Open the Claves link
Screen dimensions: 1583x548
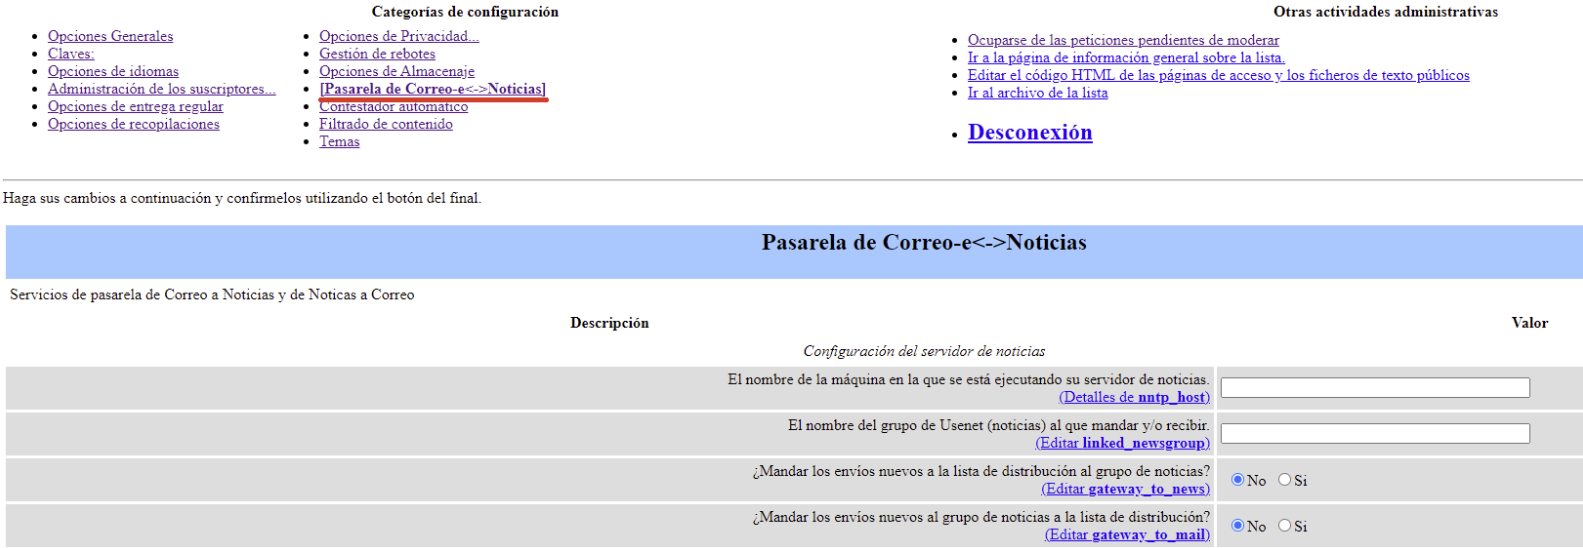pyautogui.click(x=71, y=54)
